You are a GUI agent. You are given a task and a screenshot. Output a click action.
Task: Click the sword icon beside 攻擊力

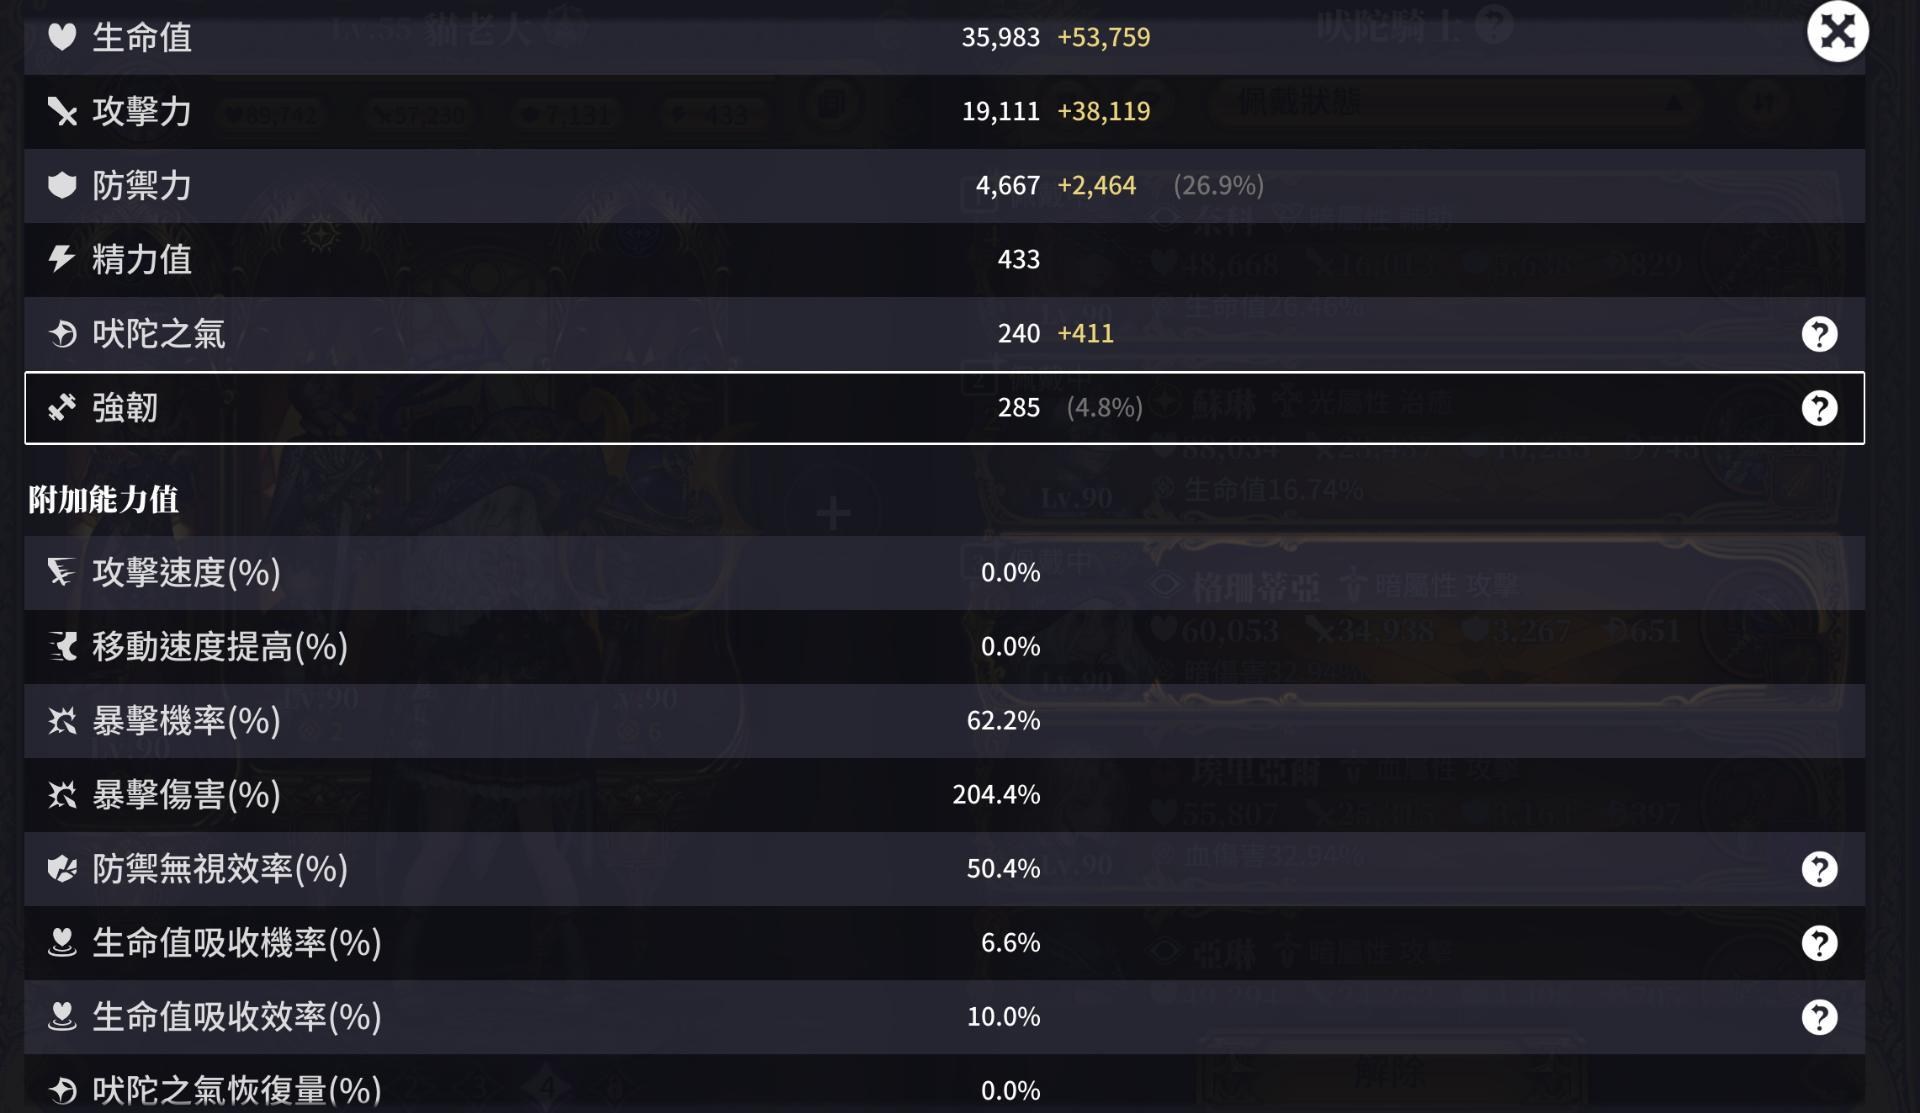62,111
